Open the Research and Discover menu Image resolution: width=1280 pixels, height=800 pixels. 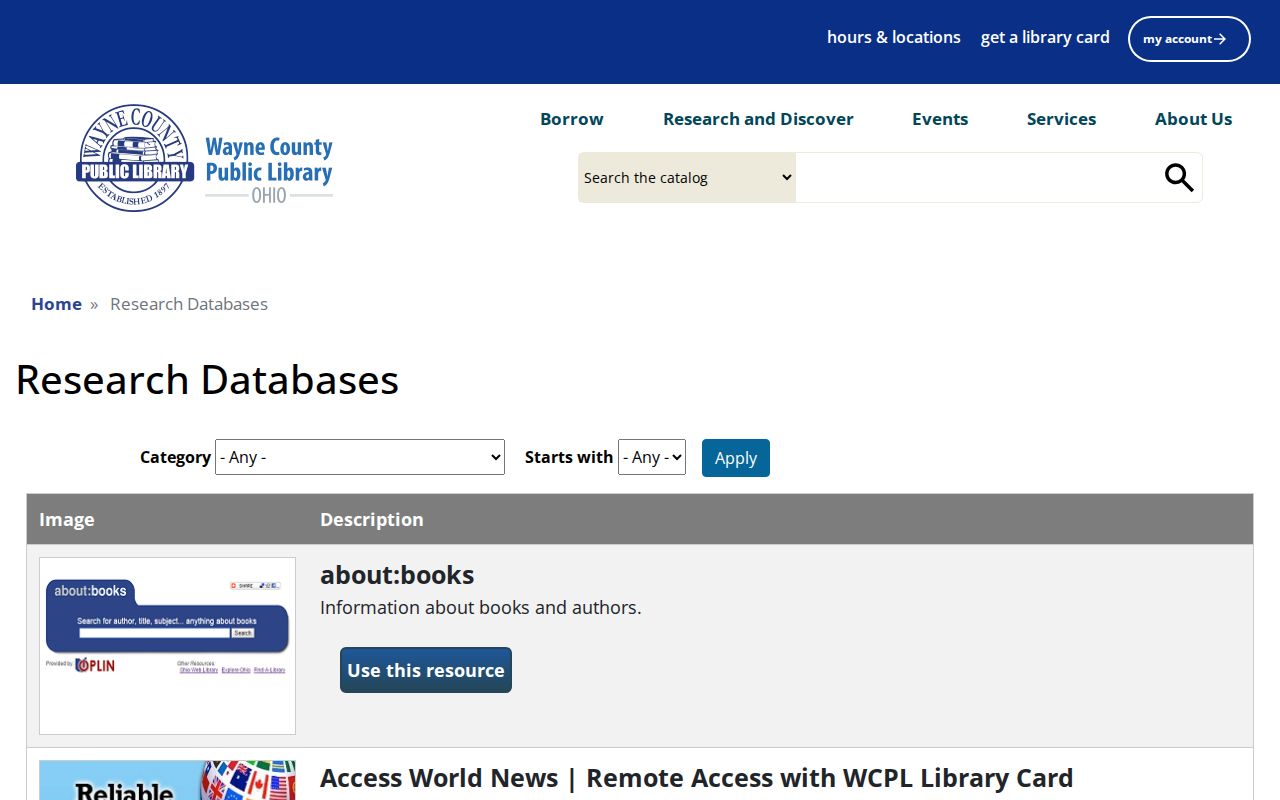(x=758, y=119)
